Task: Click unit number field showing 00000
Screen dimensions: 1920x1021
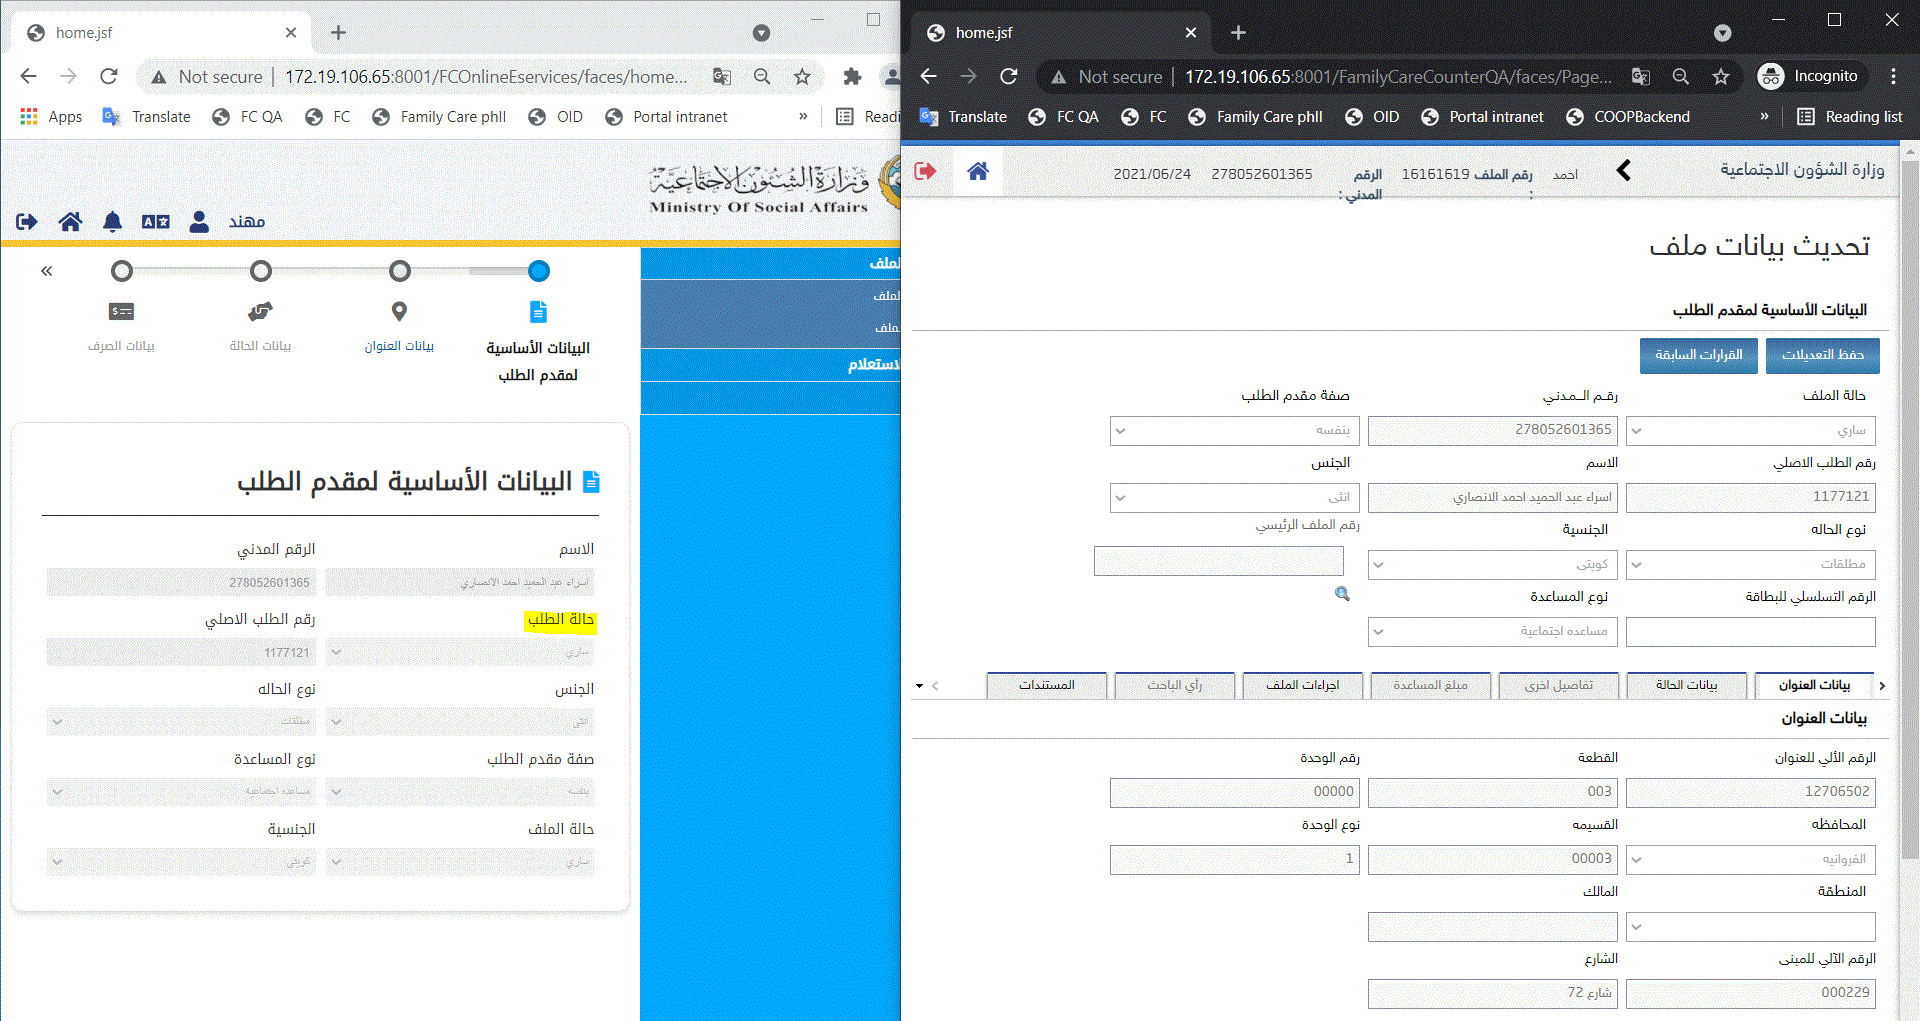Action: click(x=1235, y=793)
